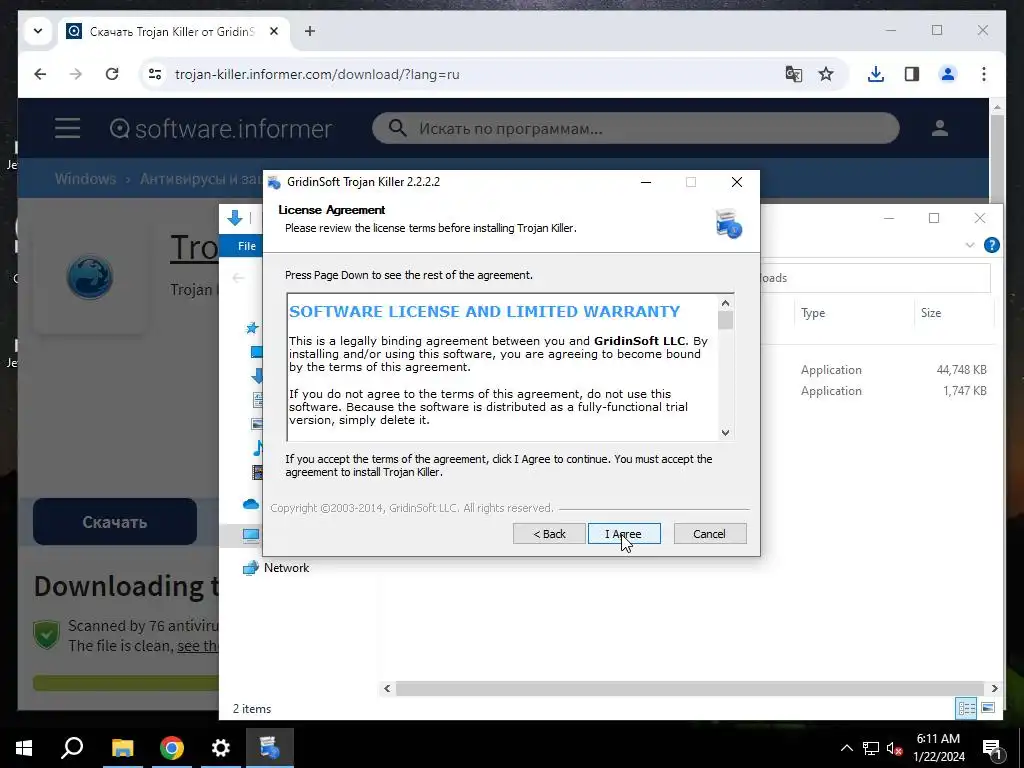Click the Скачать download button

(115, 522)
